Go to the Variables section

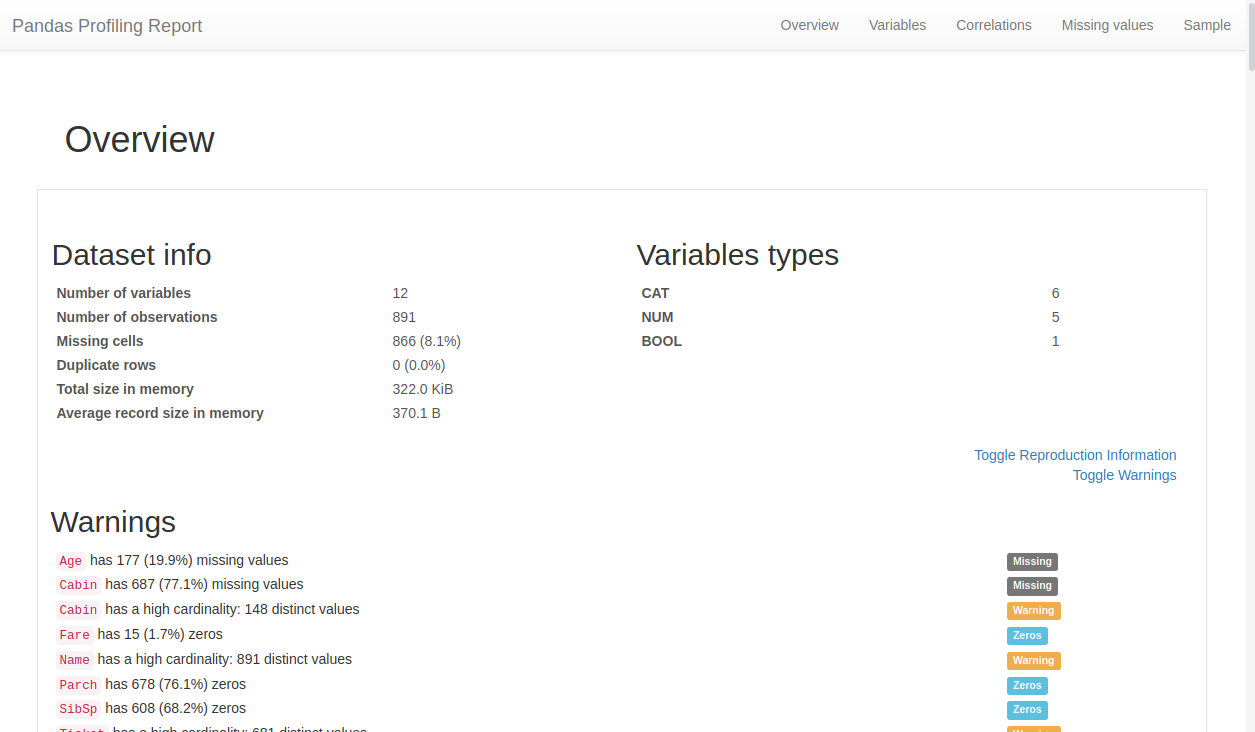[x=897, y=25]
